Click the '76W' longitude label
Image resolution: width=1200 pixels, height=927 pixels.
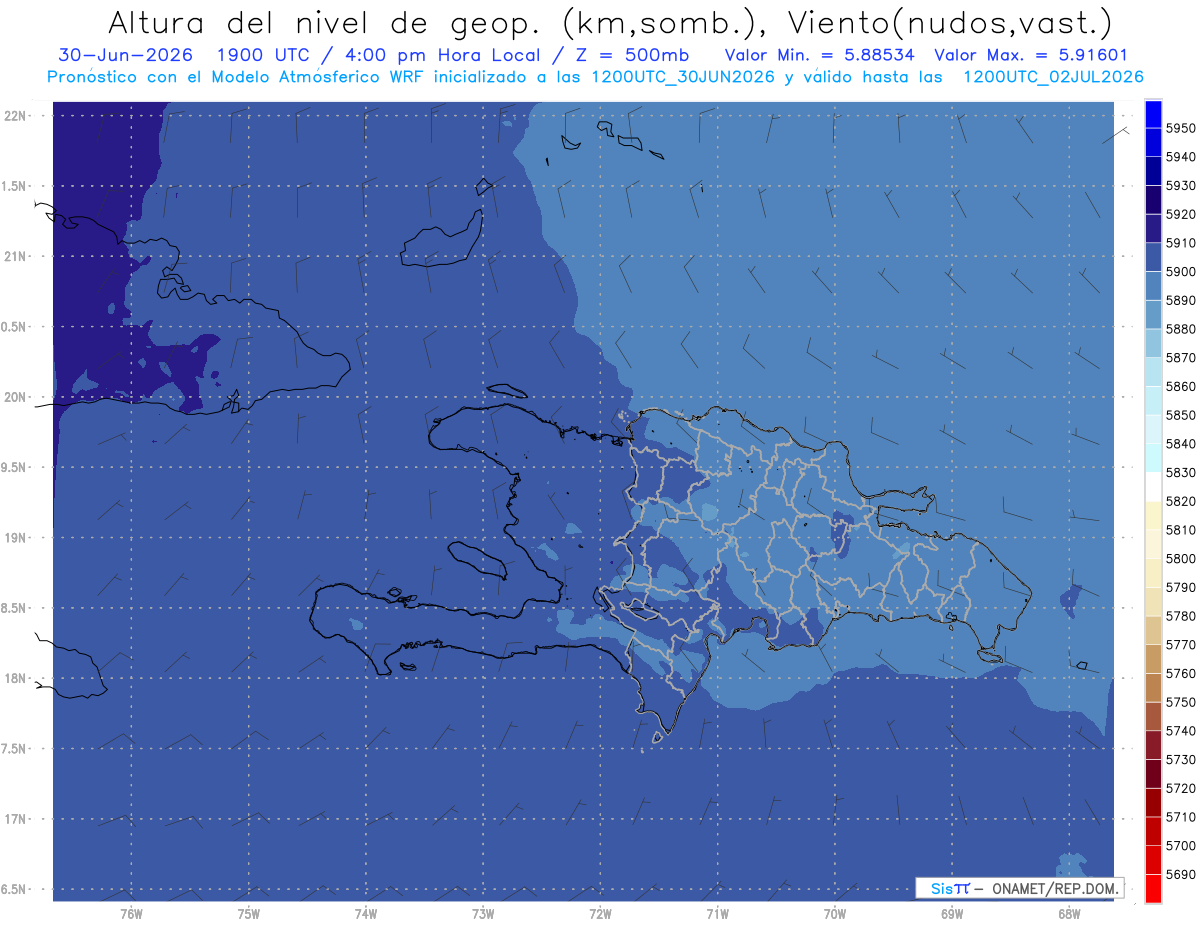[x=131, y=914]
